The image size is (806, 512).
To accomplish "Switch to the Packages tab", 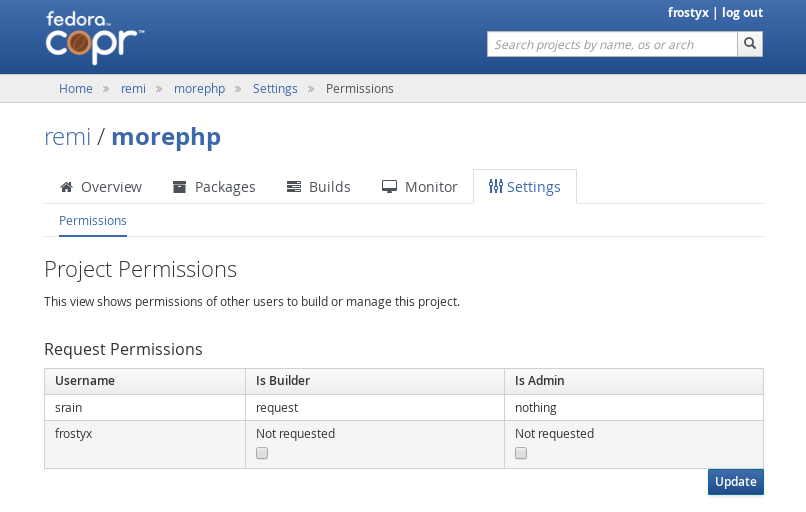I will click(x=214, y=187).
